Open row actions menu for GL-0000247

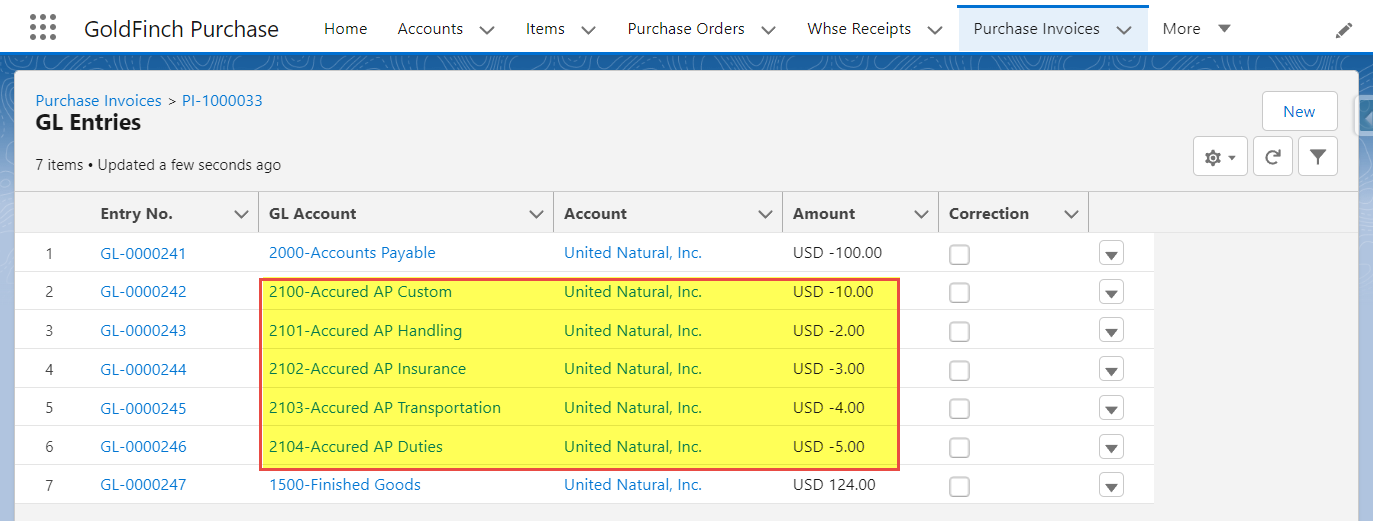pyautogui.click(x=1111, y=486)
